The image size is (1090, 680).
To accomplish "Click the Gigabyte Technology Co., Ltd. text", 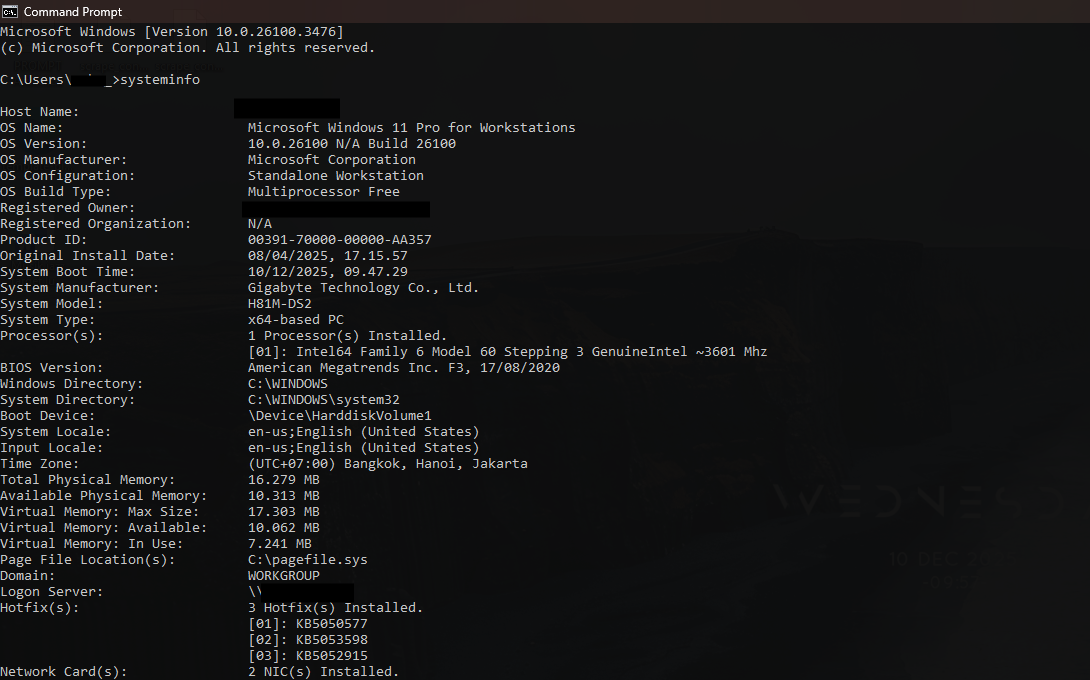I will tap(363, 288).
